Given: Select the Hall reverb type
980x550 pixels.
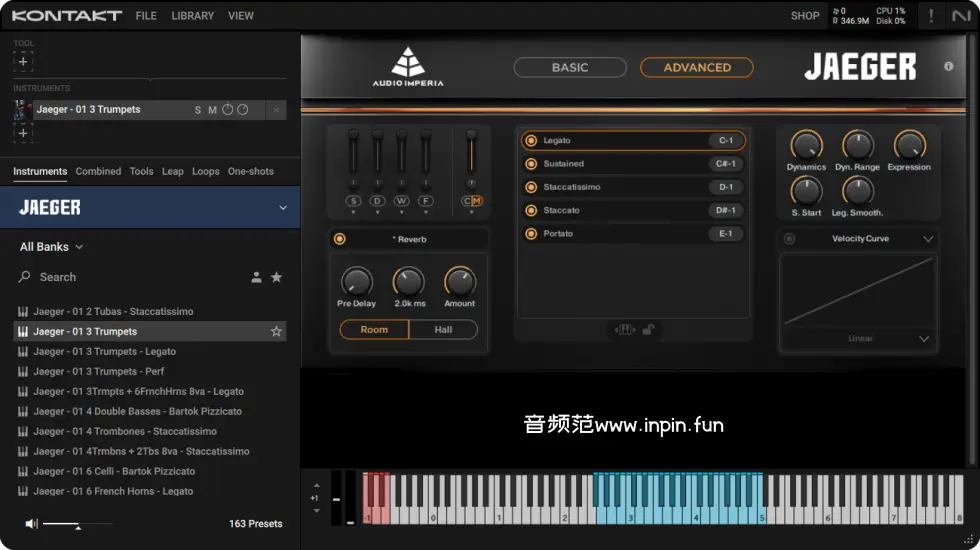Looking at the screenshot, I should tap(443, 329).
